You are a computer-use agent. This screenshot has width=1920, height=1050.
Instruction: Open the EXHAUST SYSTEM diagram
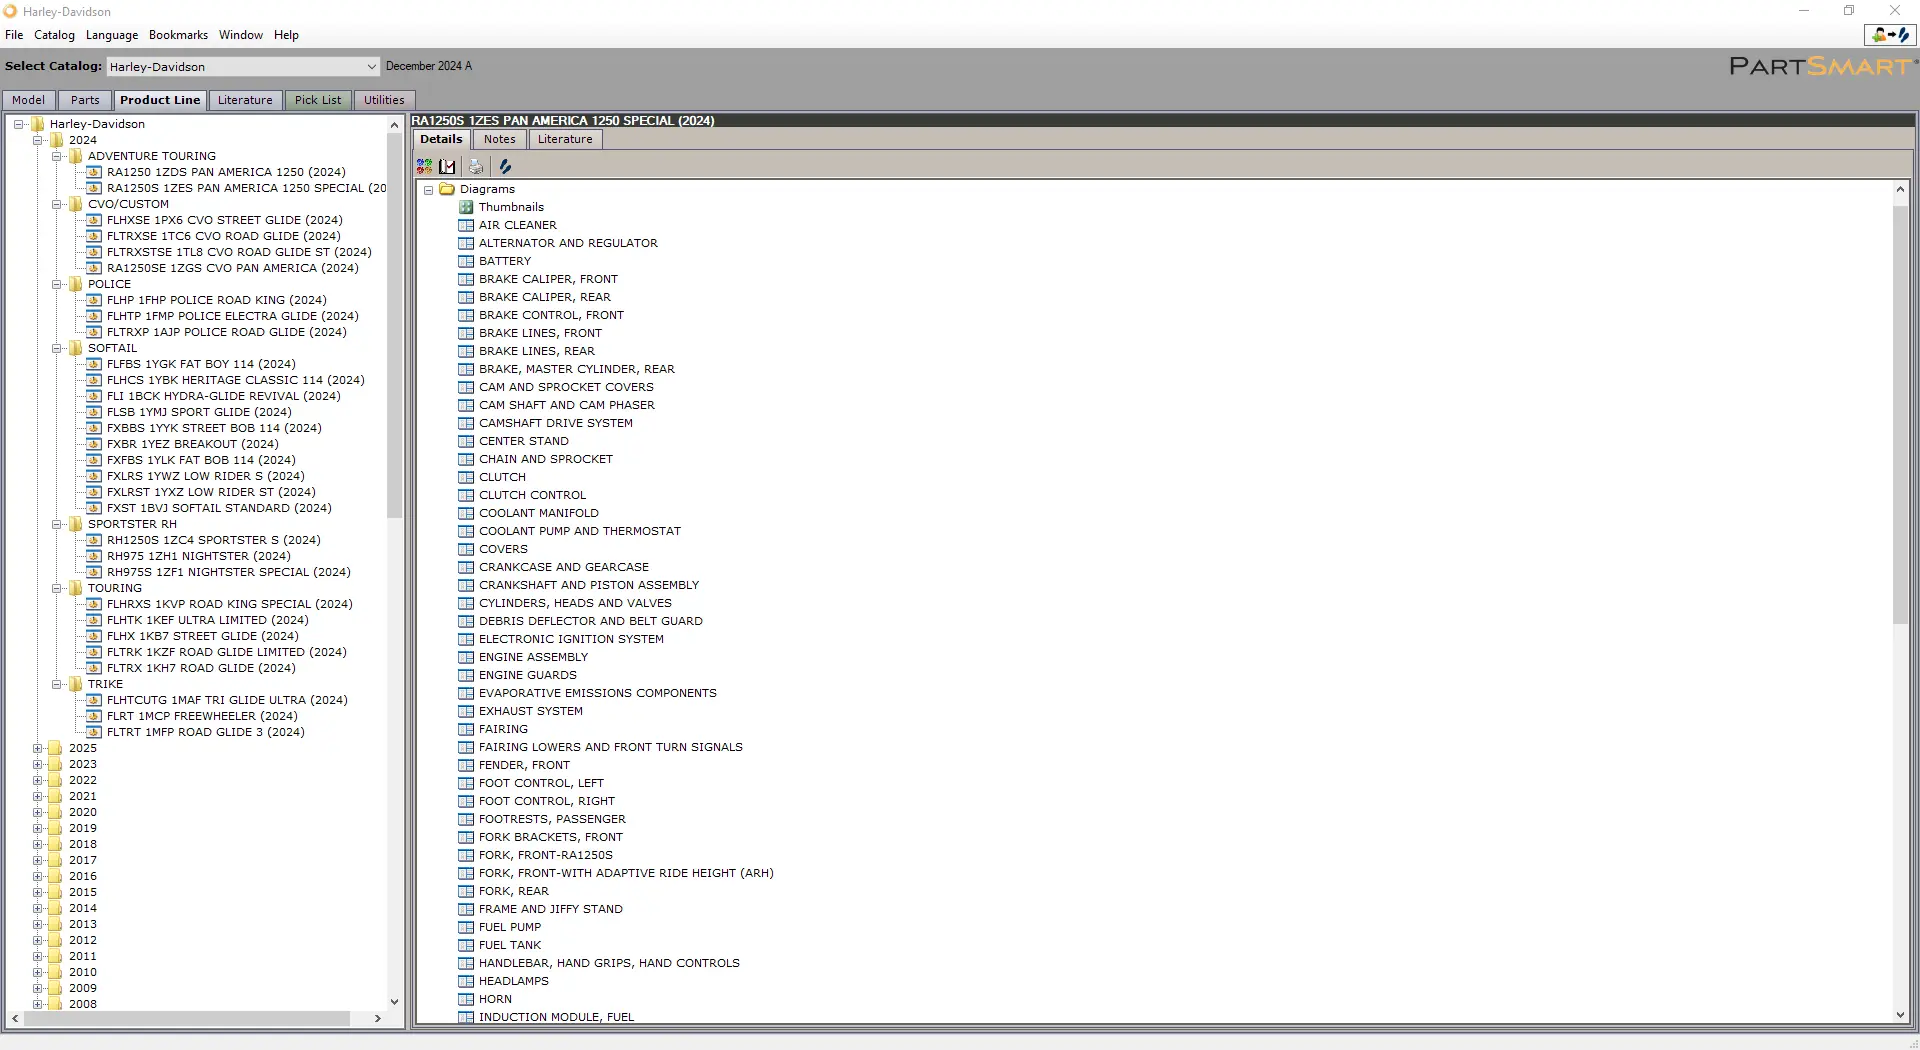(530, 711)
